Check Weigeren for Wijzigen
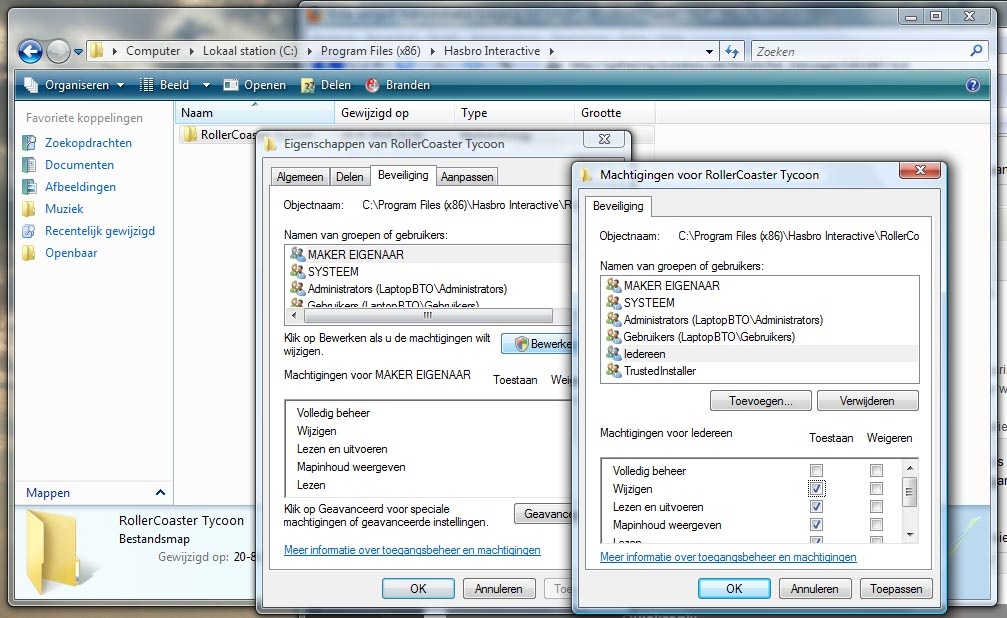1007x618 pixels. pos(876,488)
